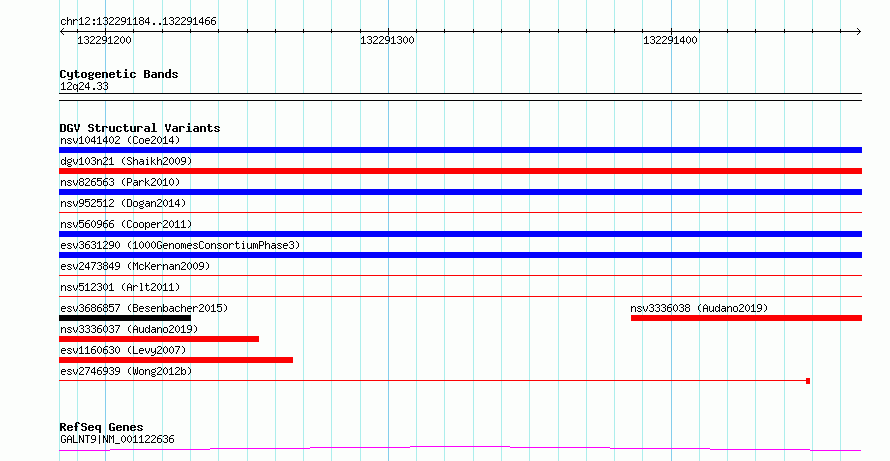Click the 132291300 ruler coordinate

click(387, 40)
